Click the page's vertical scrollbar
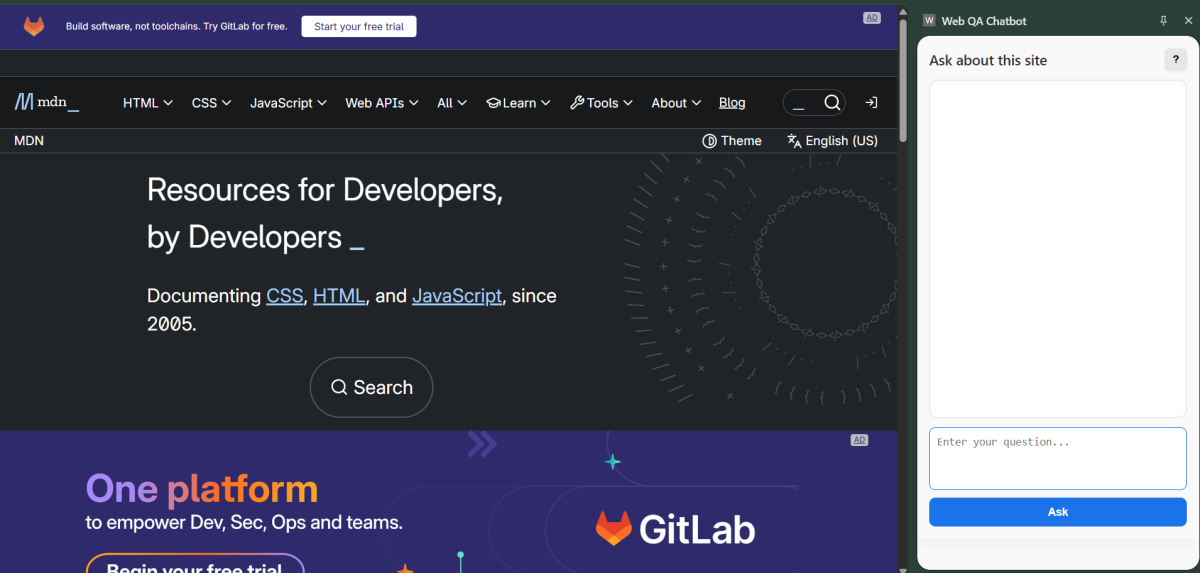 click(904, 80)
